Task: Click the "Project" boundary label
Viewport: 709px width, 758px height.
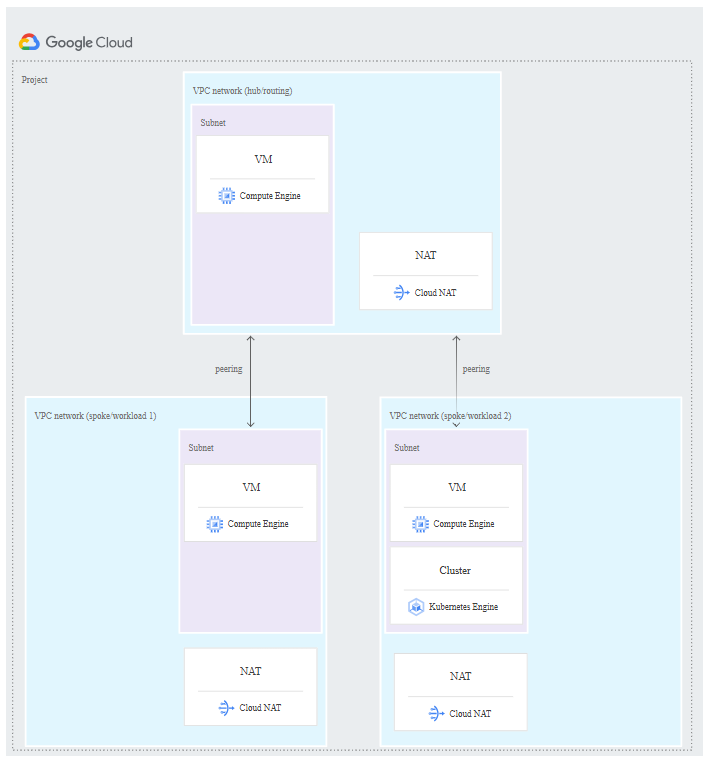Action: click(34, 80)
